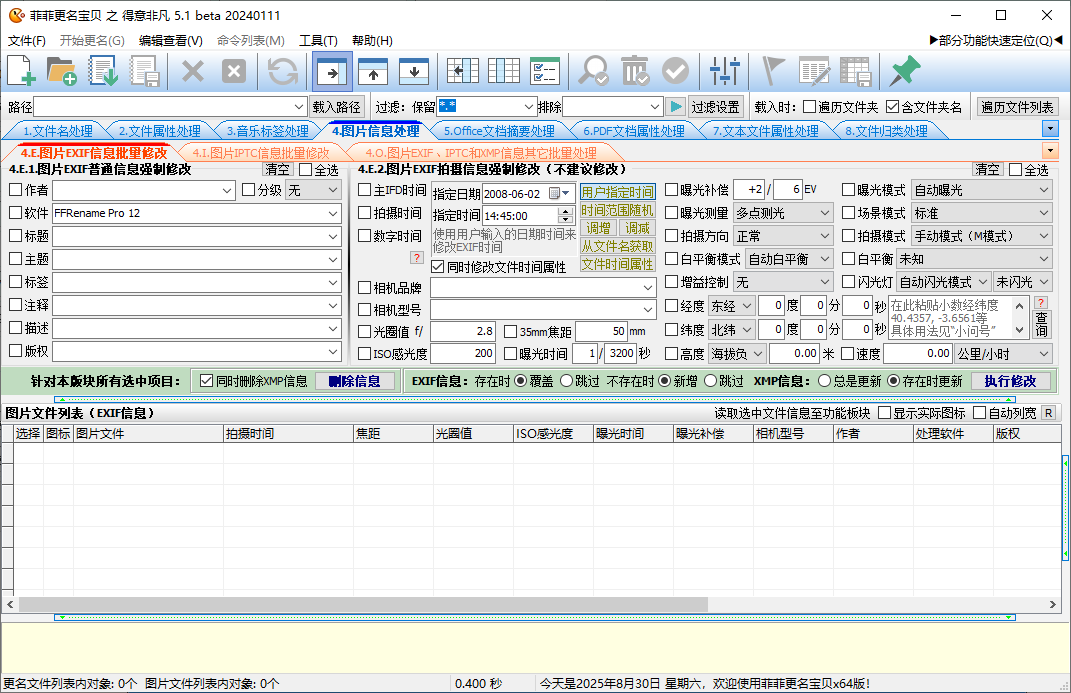Select the 总是更新 radio option
This screenshot has width=1071, height=693.
[825, 381]
